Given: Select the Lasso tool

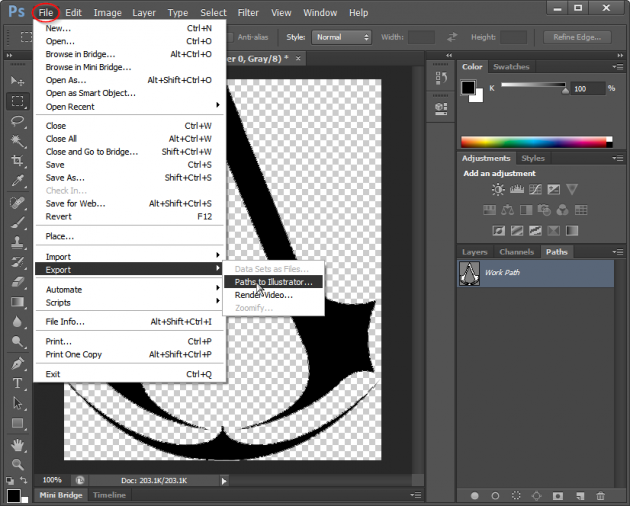Looking at the screenshot, I should (17, 121).
